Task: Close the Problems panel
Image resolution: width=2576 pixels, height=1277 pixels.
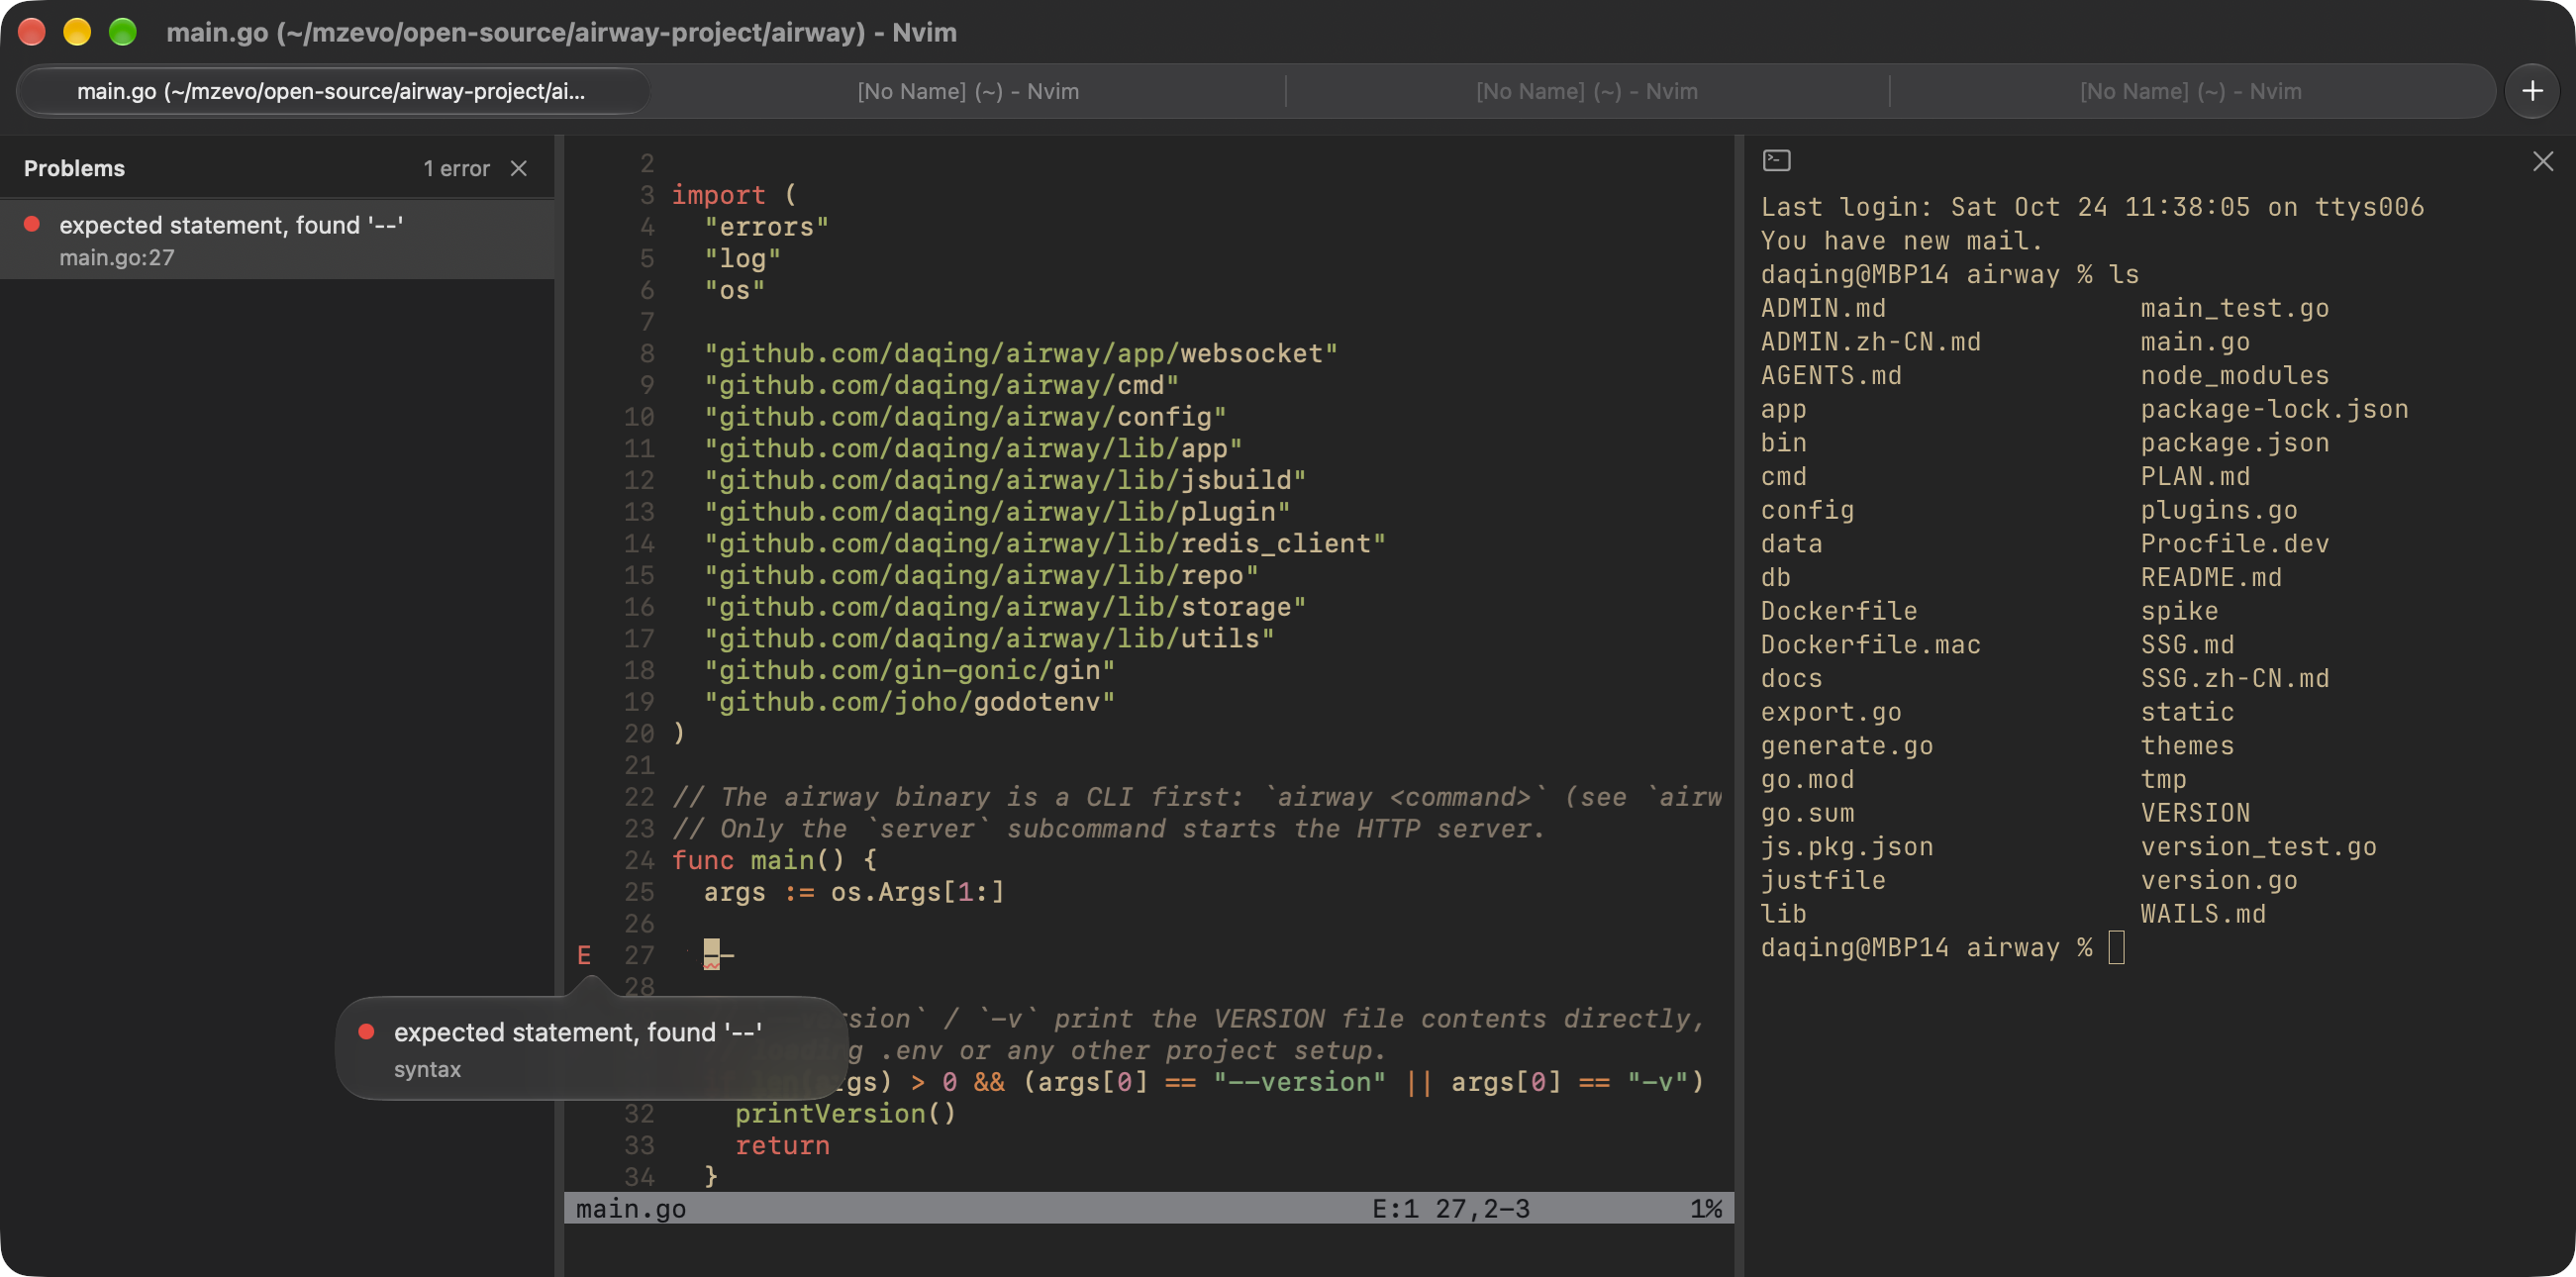Action: tap(518, 168)
